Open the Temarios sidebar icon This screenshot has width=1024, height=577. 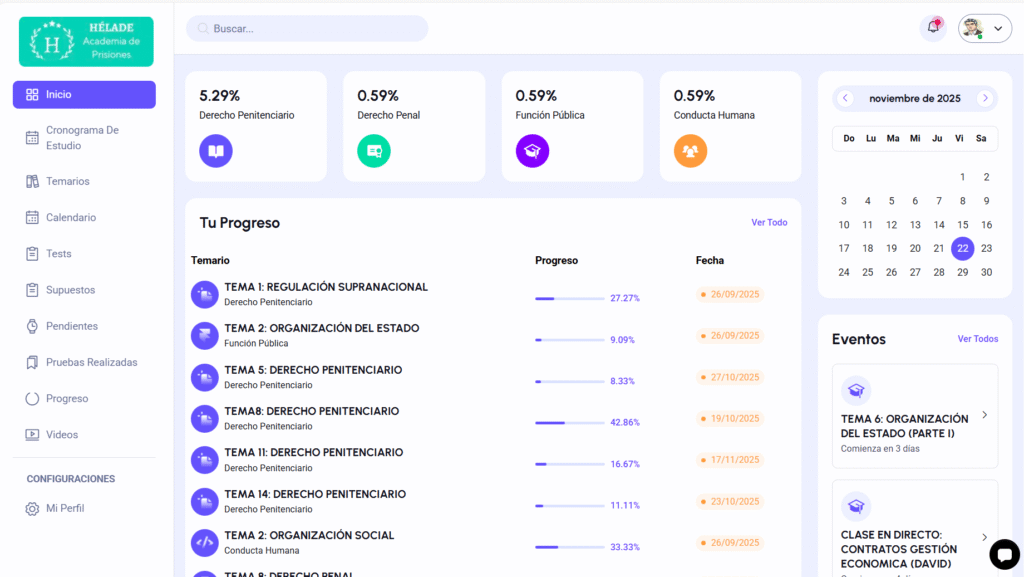click(34, 181)
